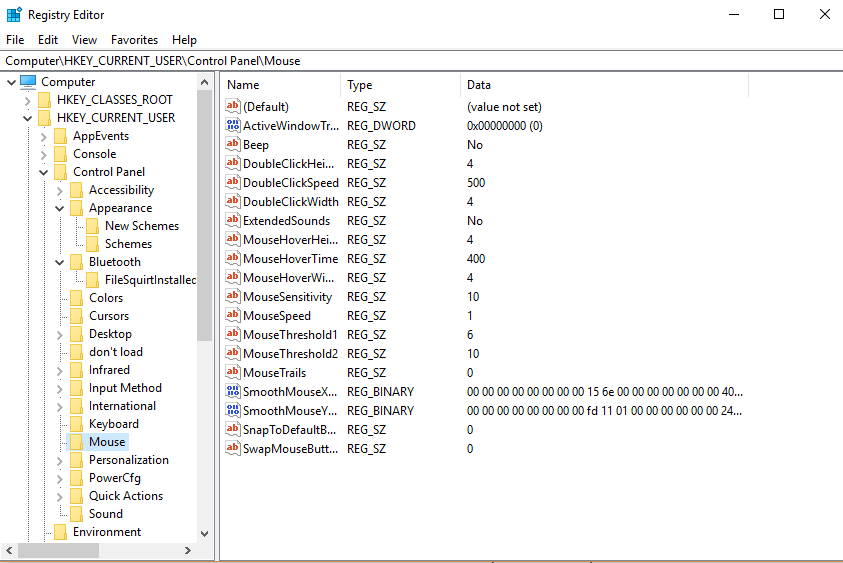Screen dimensions: 843x563
Task: Click the Colors key folder icon
Action: click(x=76, y=298)
